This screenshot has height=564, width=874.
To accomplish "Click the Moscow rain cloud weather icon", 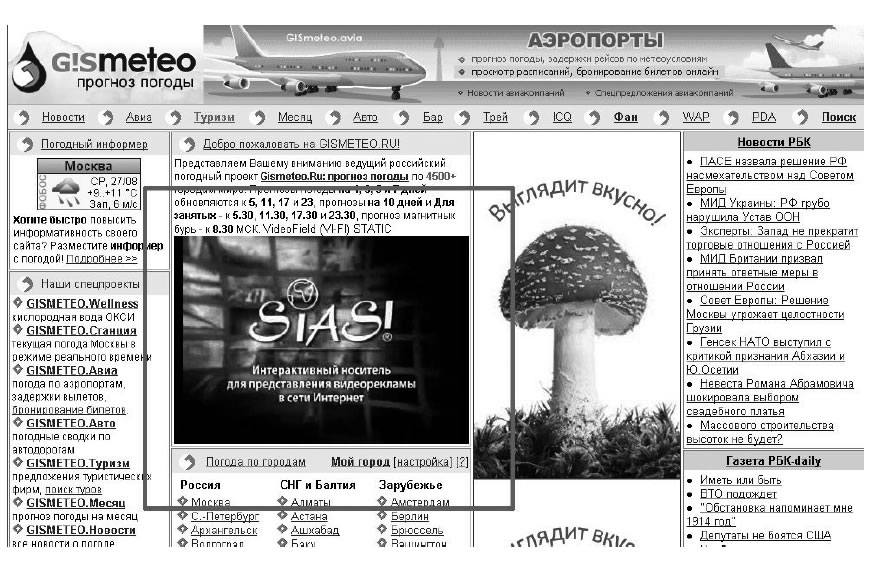I will click(66, 192).
